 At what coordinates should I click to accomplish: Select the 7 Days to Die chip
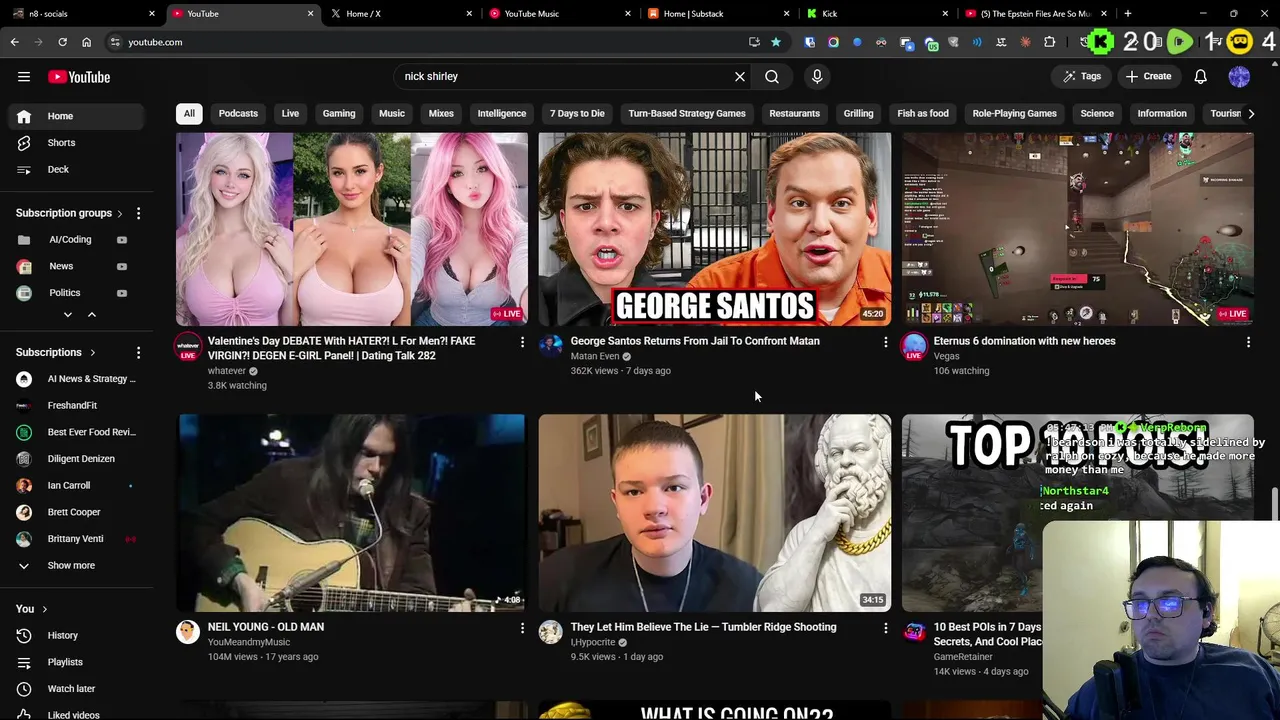577,114
